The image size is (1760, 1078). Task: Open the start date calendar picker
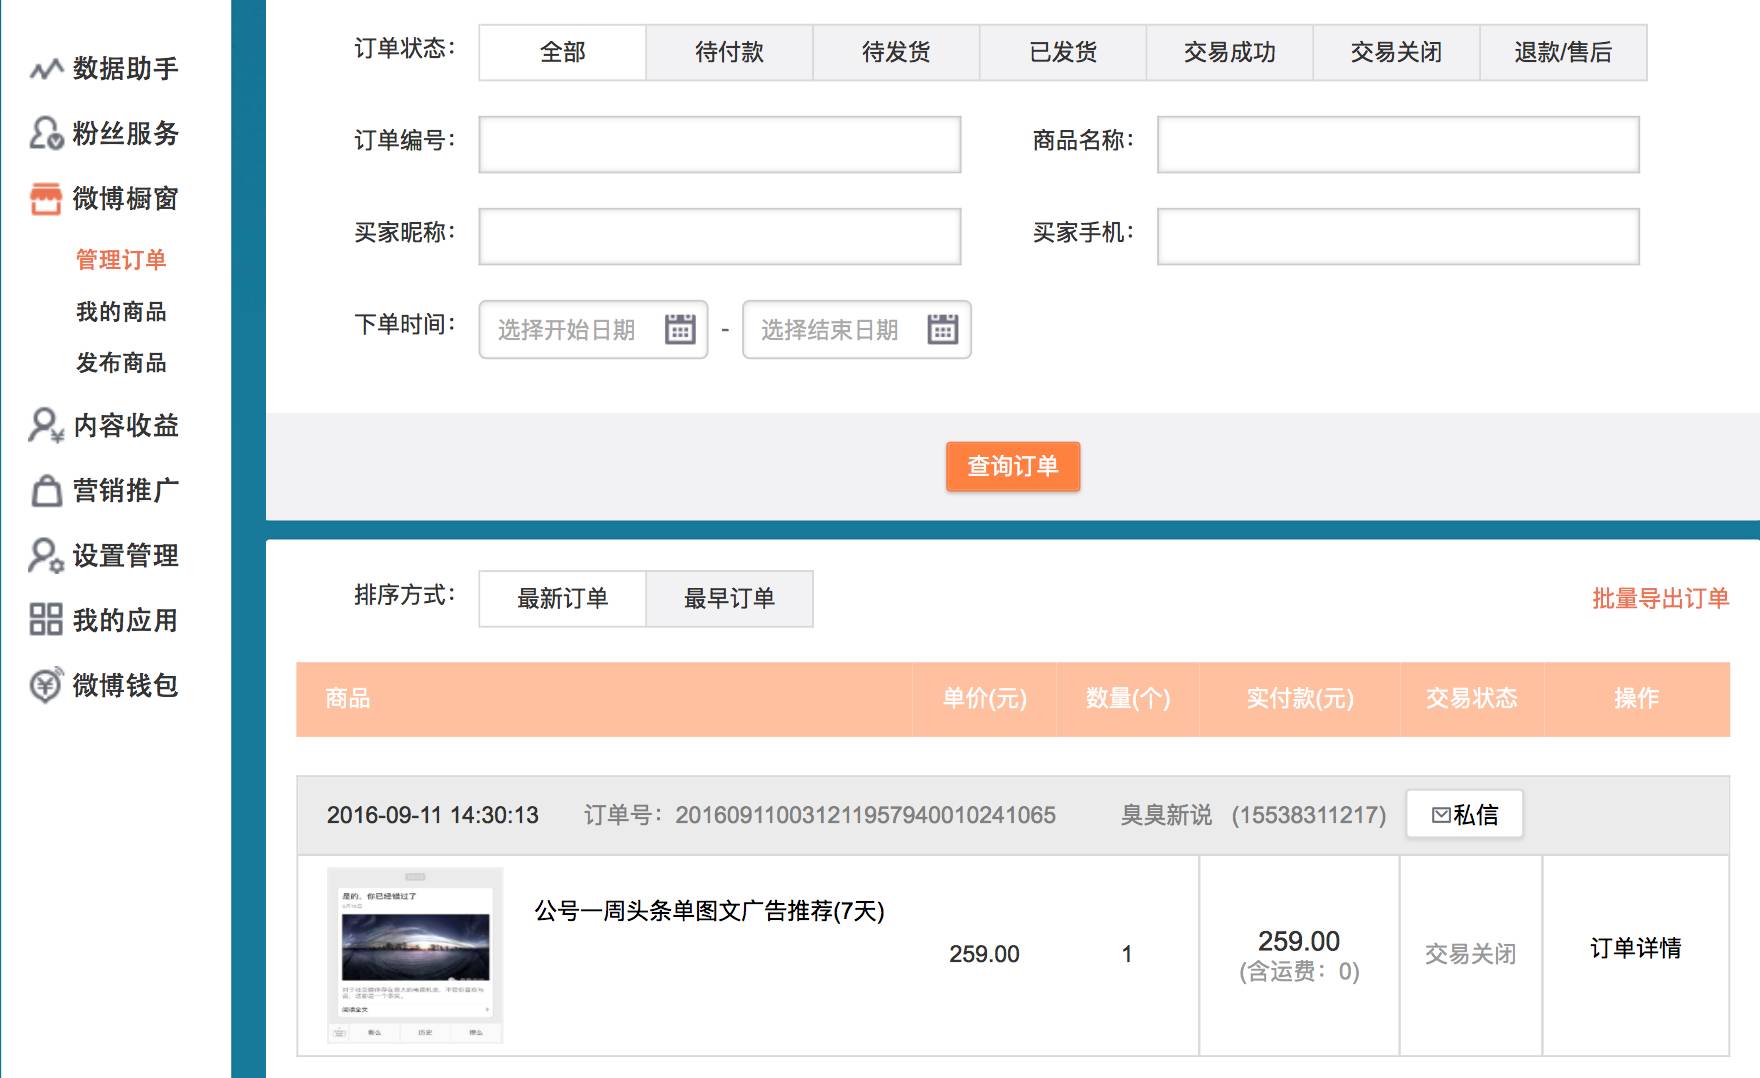pos(680,329)
